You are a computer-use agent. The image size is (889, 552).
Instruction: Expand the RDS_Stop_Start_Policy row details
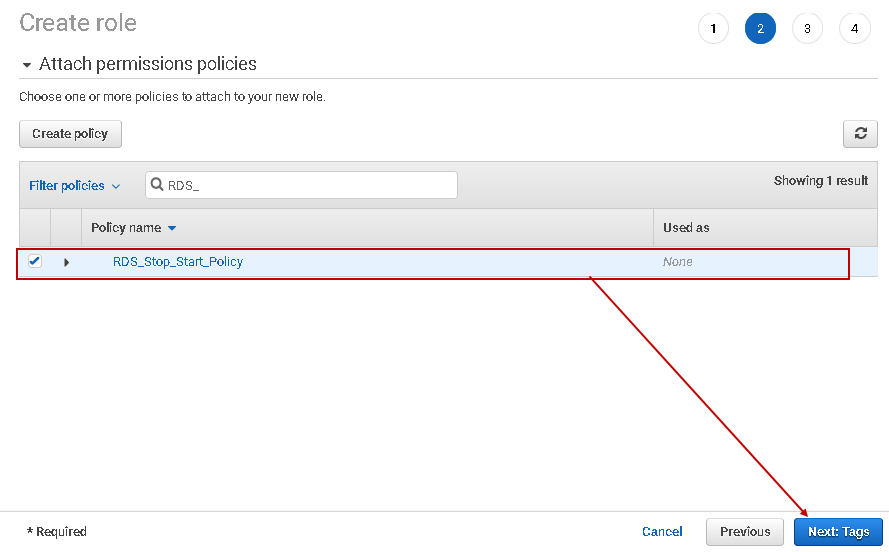(x=66, y=262)
